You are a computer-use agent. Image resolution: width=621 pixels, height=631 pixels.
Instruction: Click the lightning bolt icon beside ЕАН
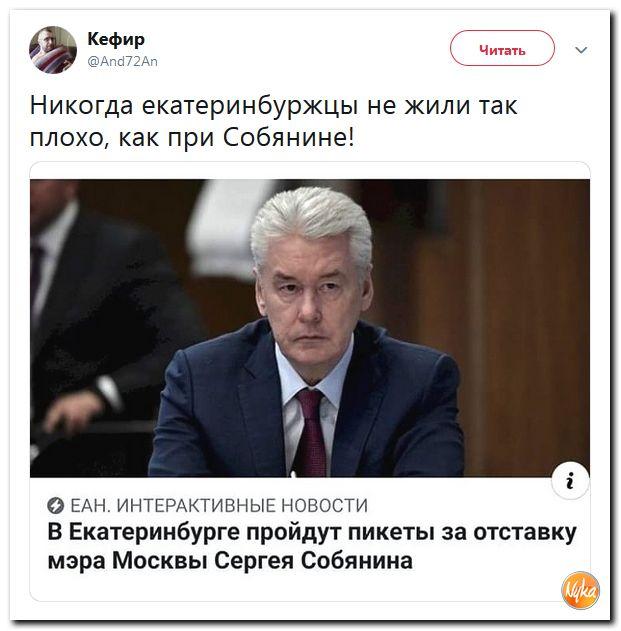tap(56, 505)
